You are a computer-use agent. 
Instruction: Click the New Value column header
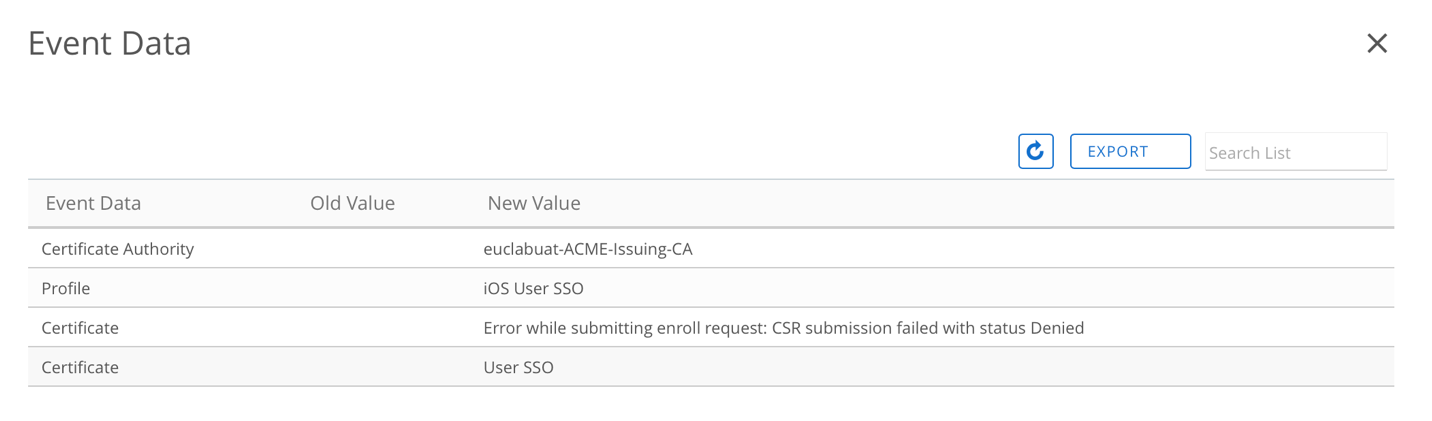[533, 203]
